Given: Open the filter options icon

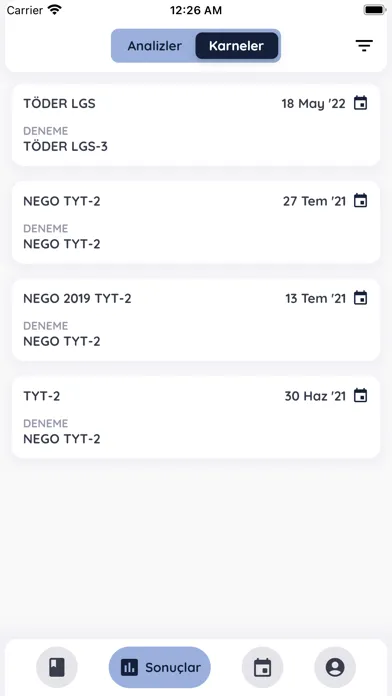Looking at the screenshot, I should pyautogui.click(x=364, y=46).
